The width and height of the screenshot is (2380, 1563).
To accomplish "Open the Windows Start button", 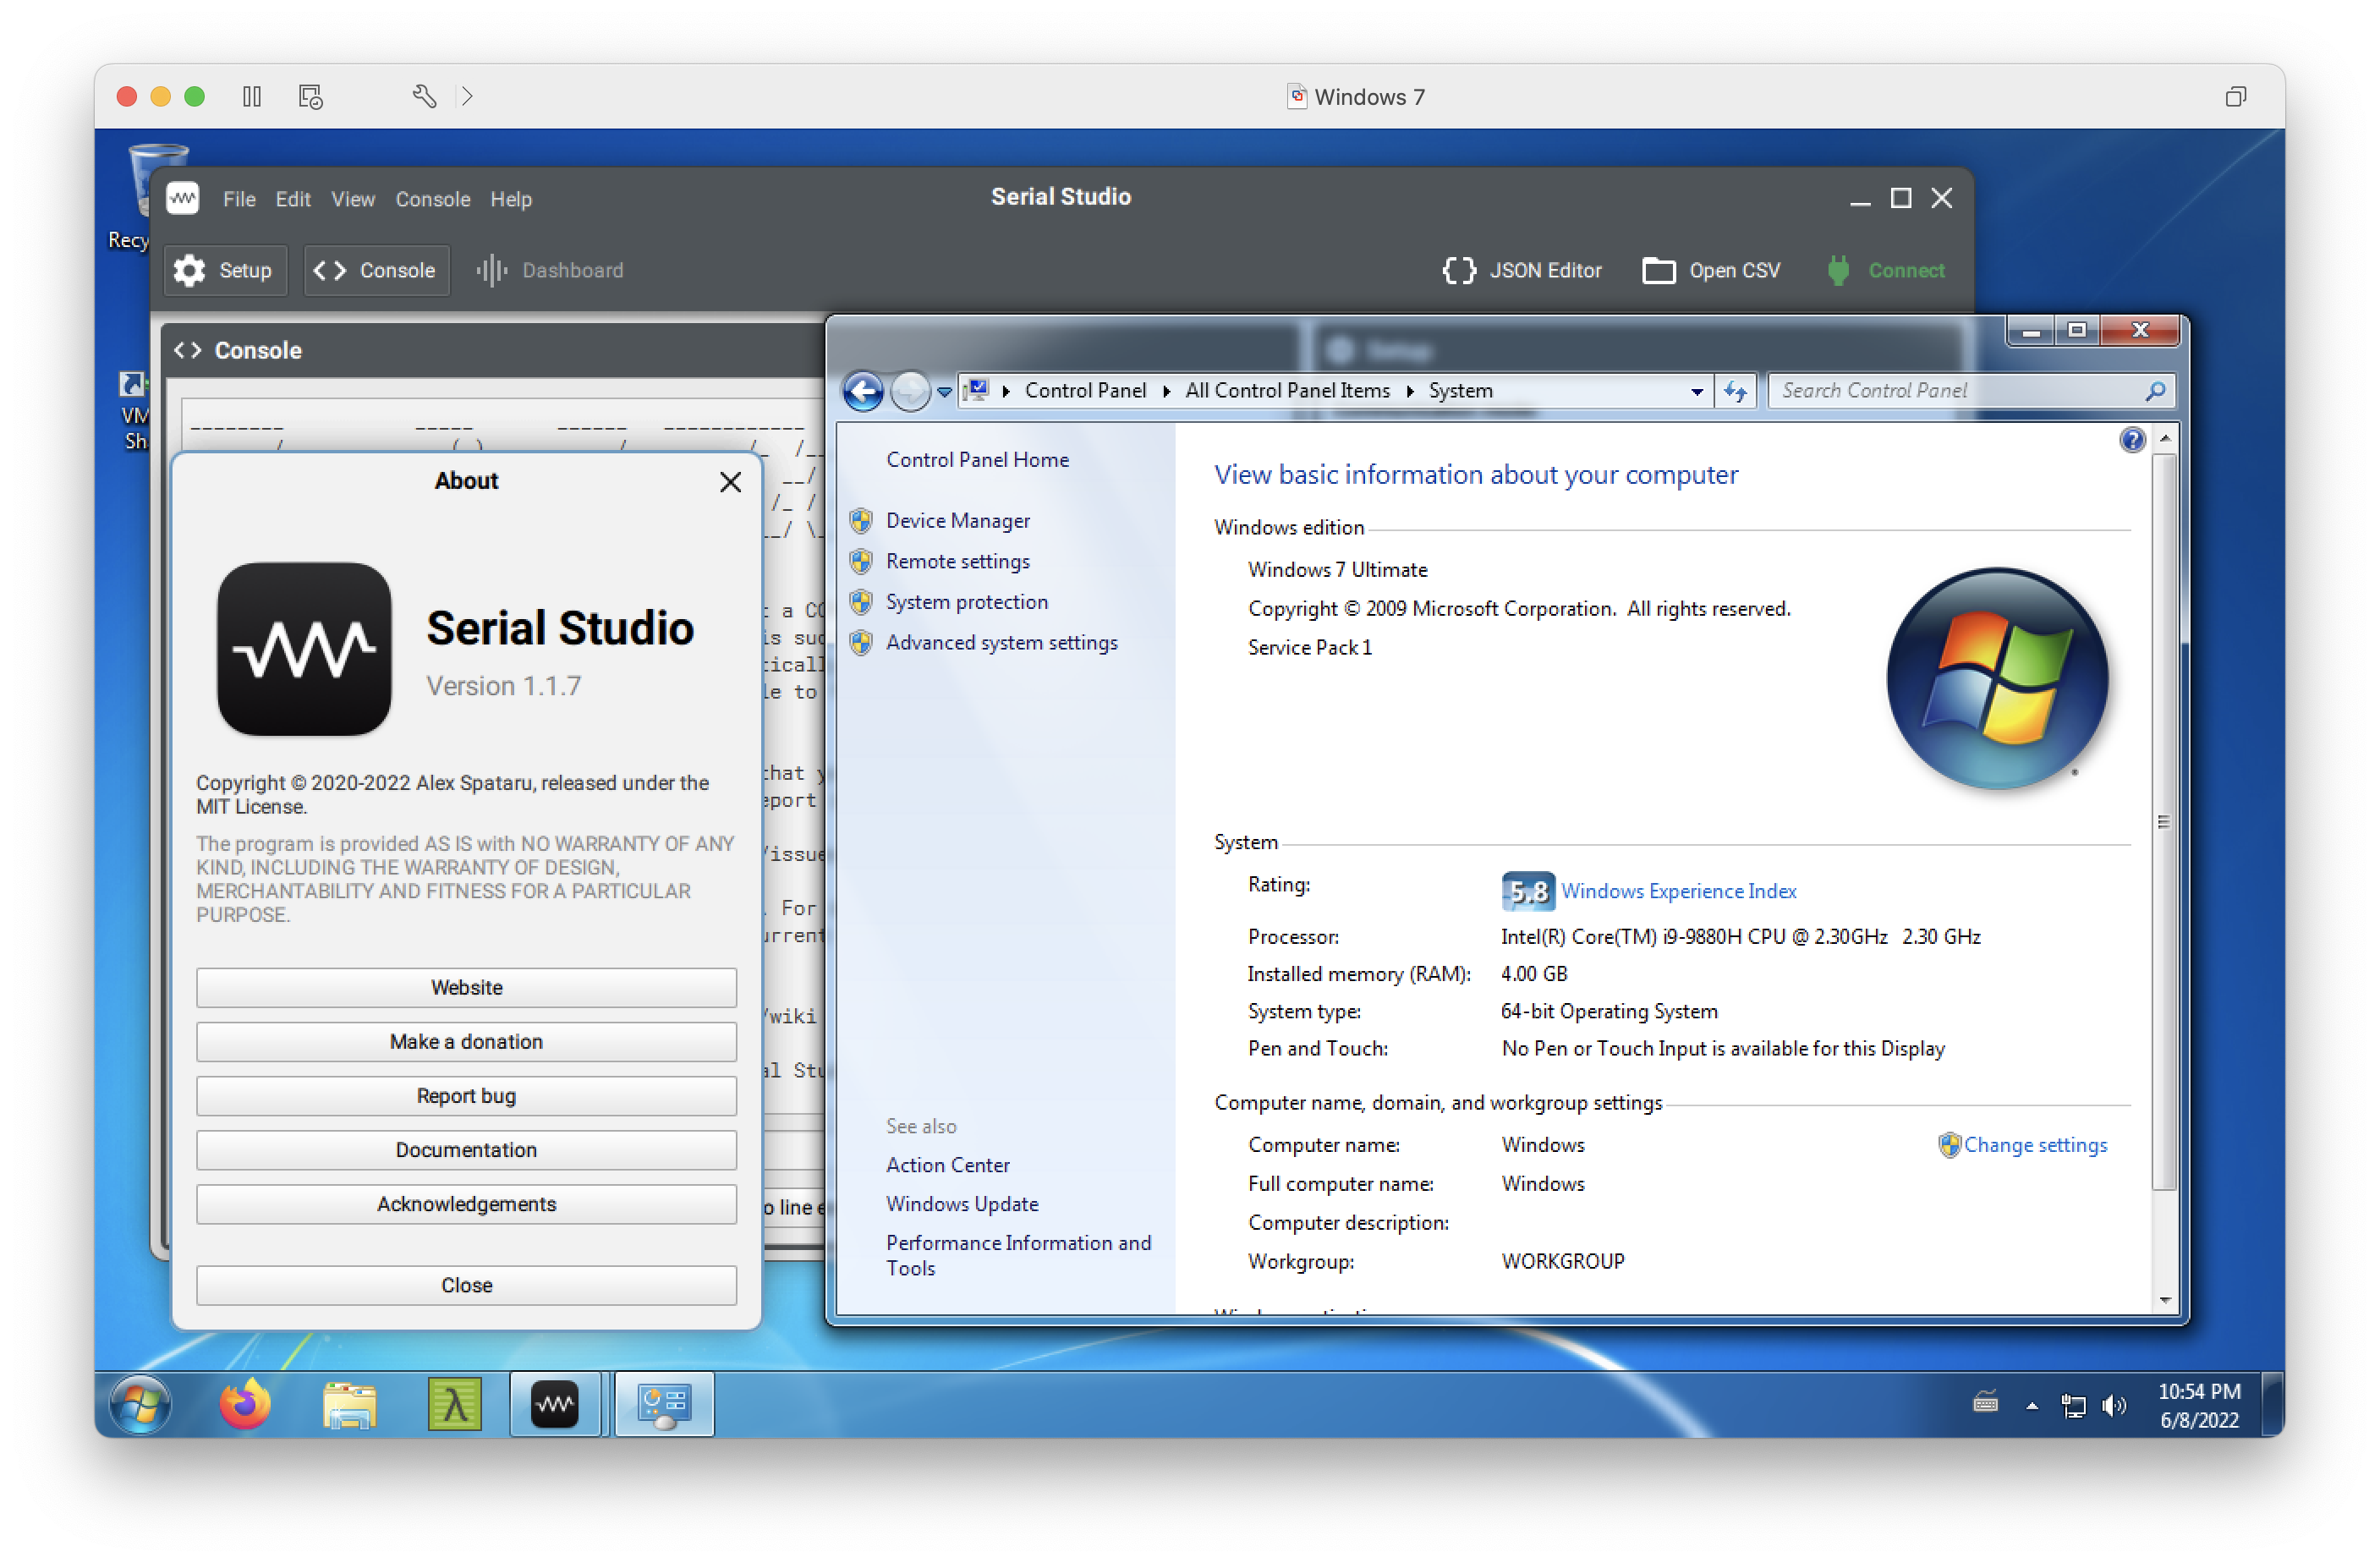I will 139,1404.
